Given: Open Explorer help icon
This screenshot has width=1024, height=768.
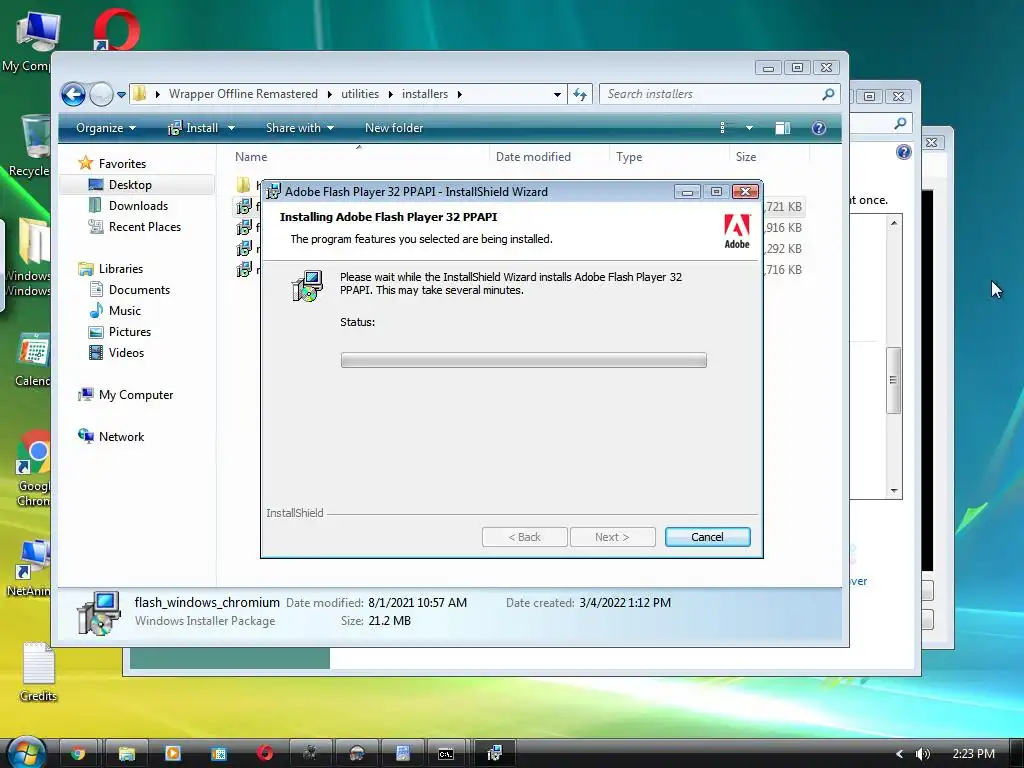Looking at the screenshot, I should click(x=818, y=128).
